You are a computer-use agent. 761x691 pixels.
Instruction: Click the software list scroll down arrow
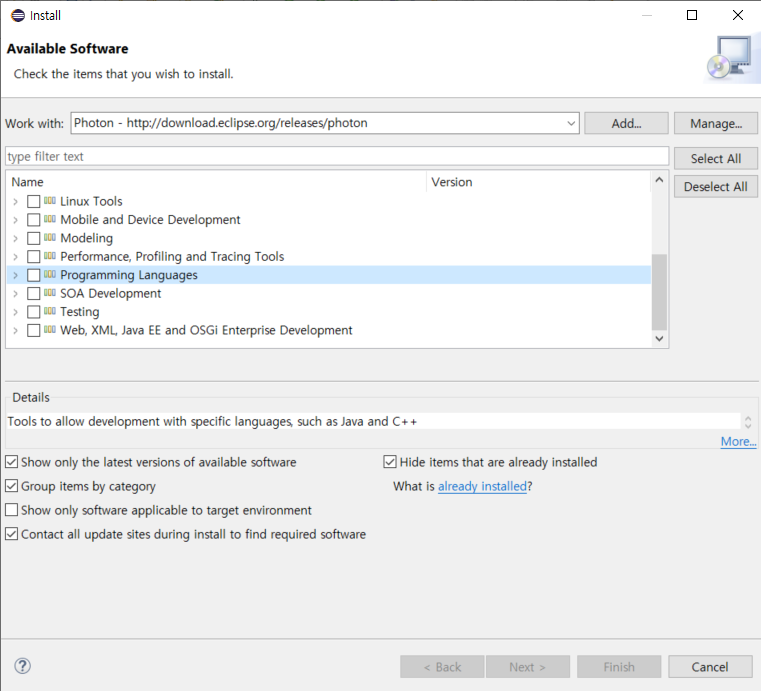pyautogui.click(x=659, y=338)
